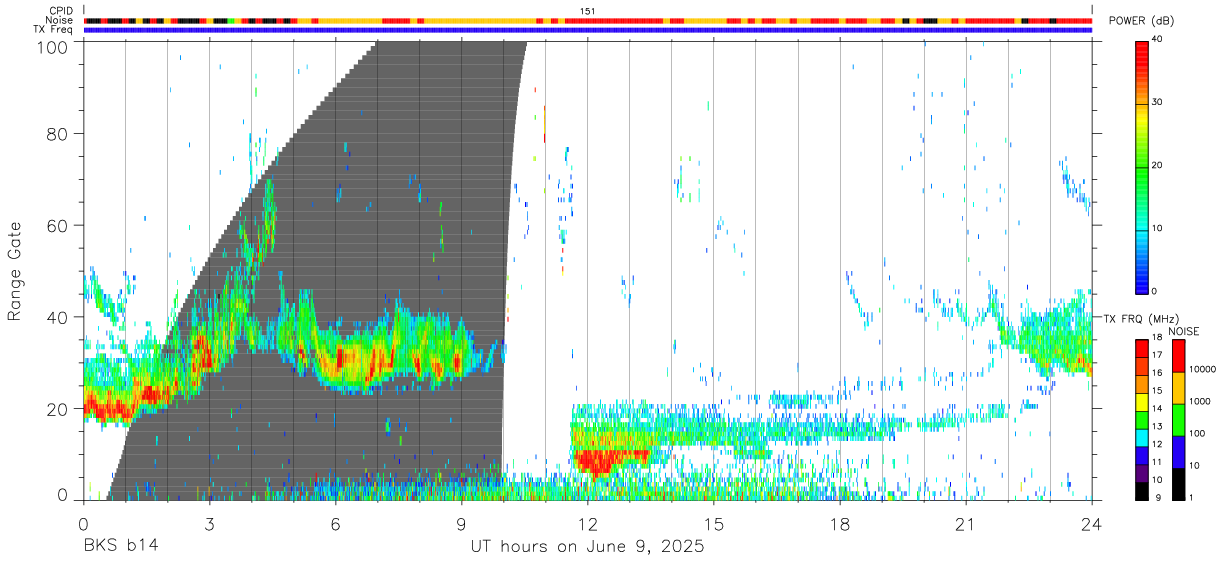The width and height of the screenshot is (1228, 567).
Task: Click x-axis tick label "18"
Action: coord(840,523)
